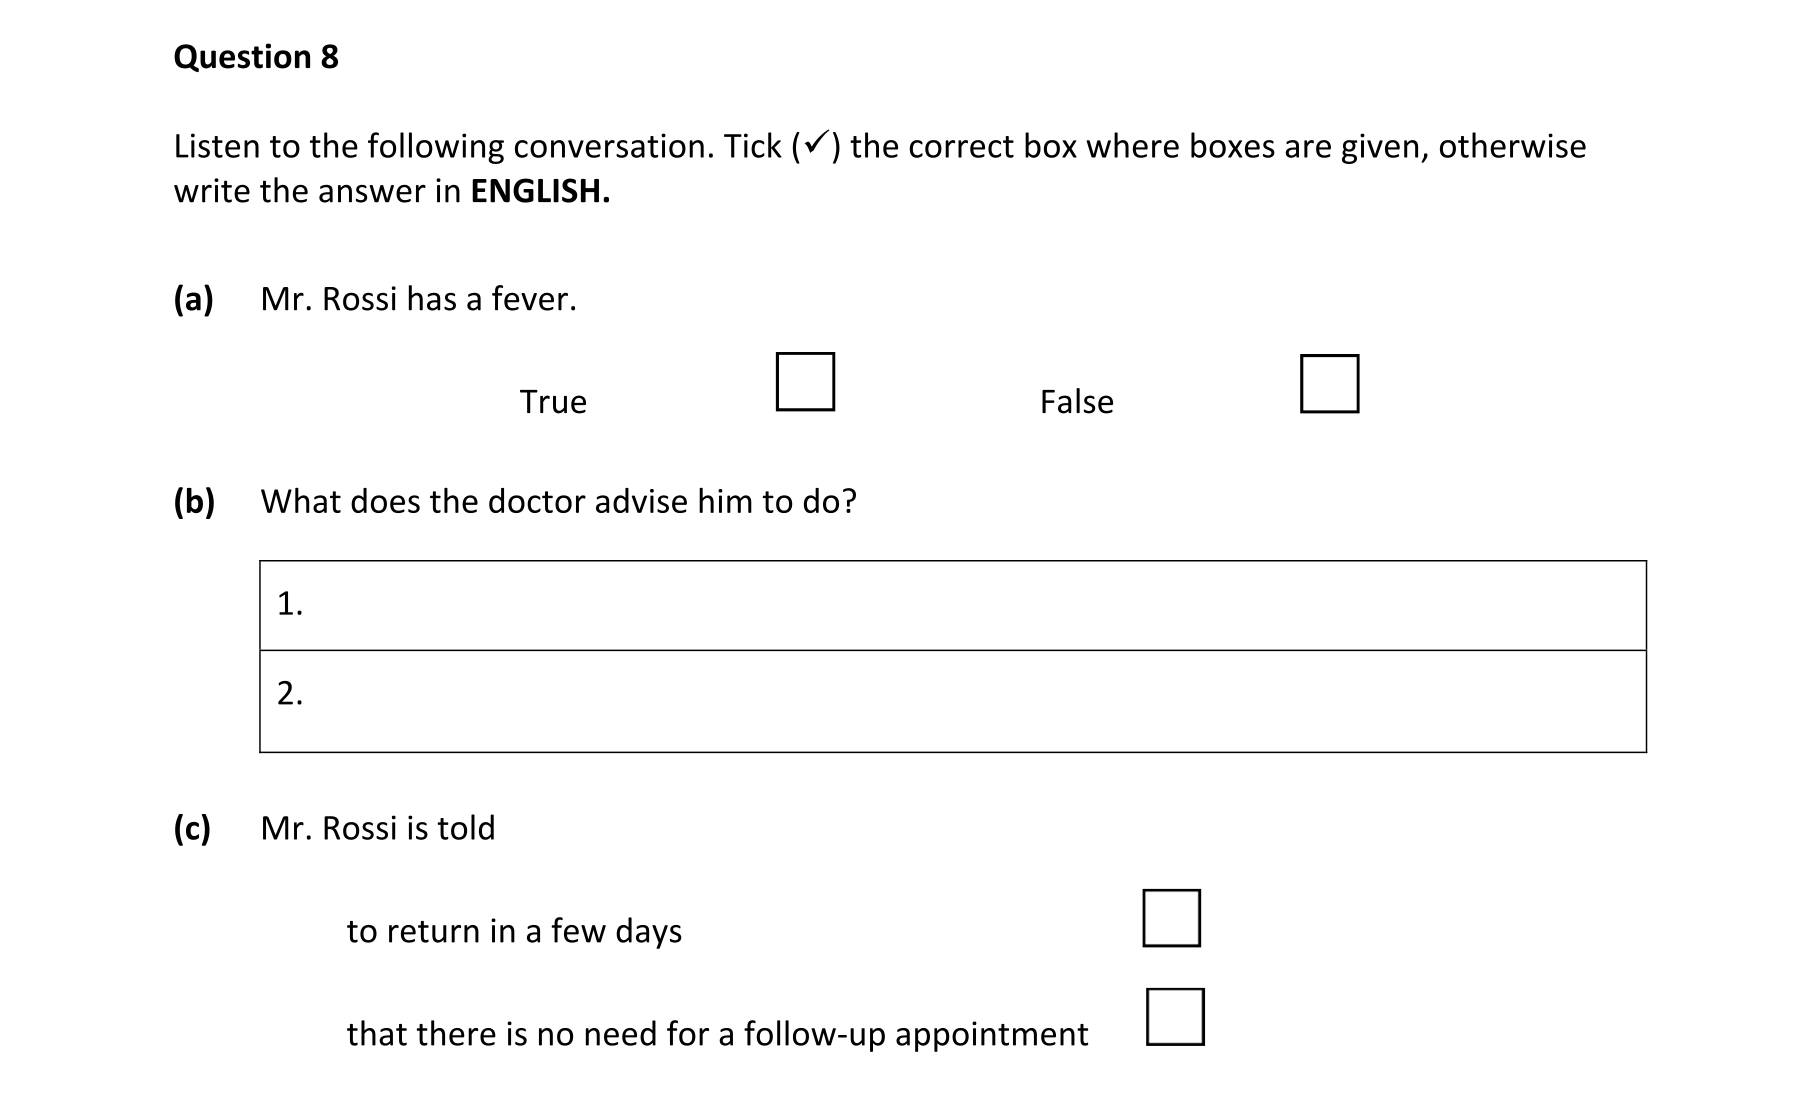Click the 'Mr. Rossi has a fever.' statement
The image size is (1818, 1095).
point(418,299)
